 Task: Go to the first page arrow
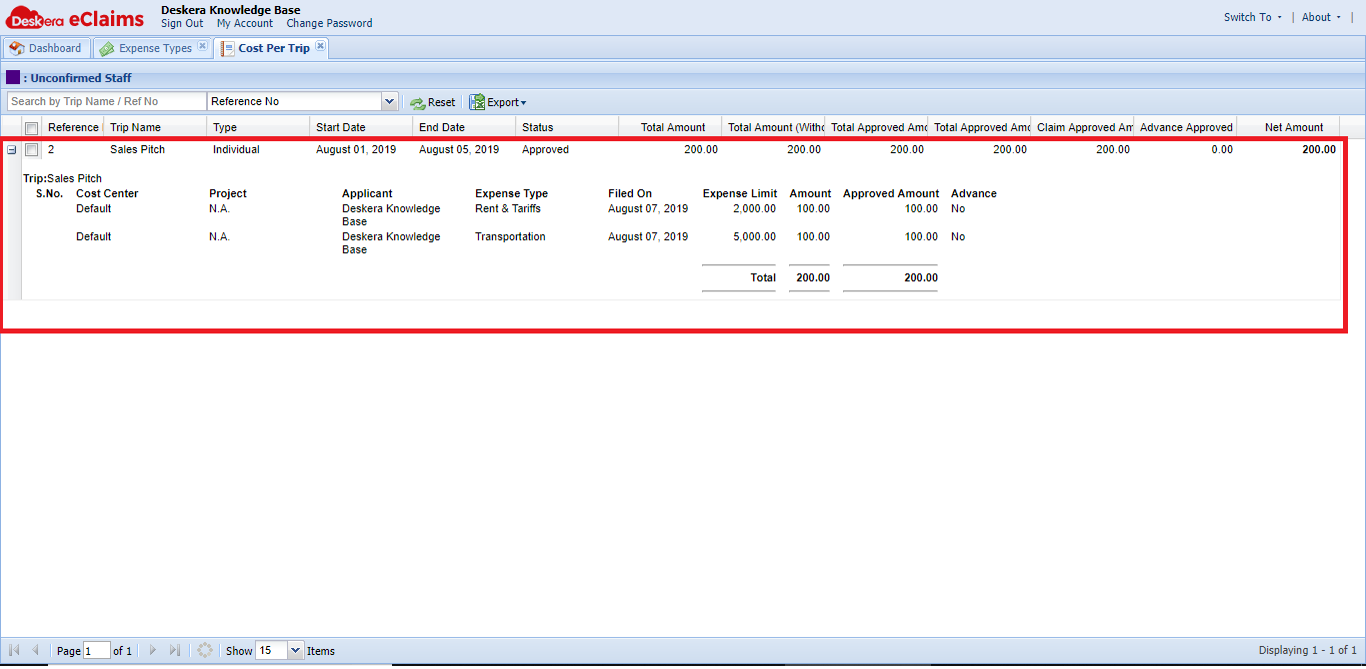tap(14, 650)
